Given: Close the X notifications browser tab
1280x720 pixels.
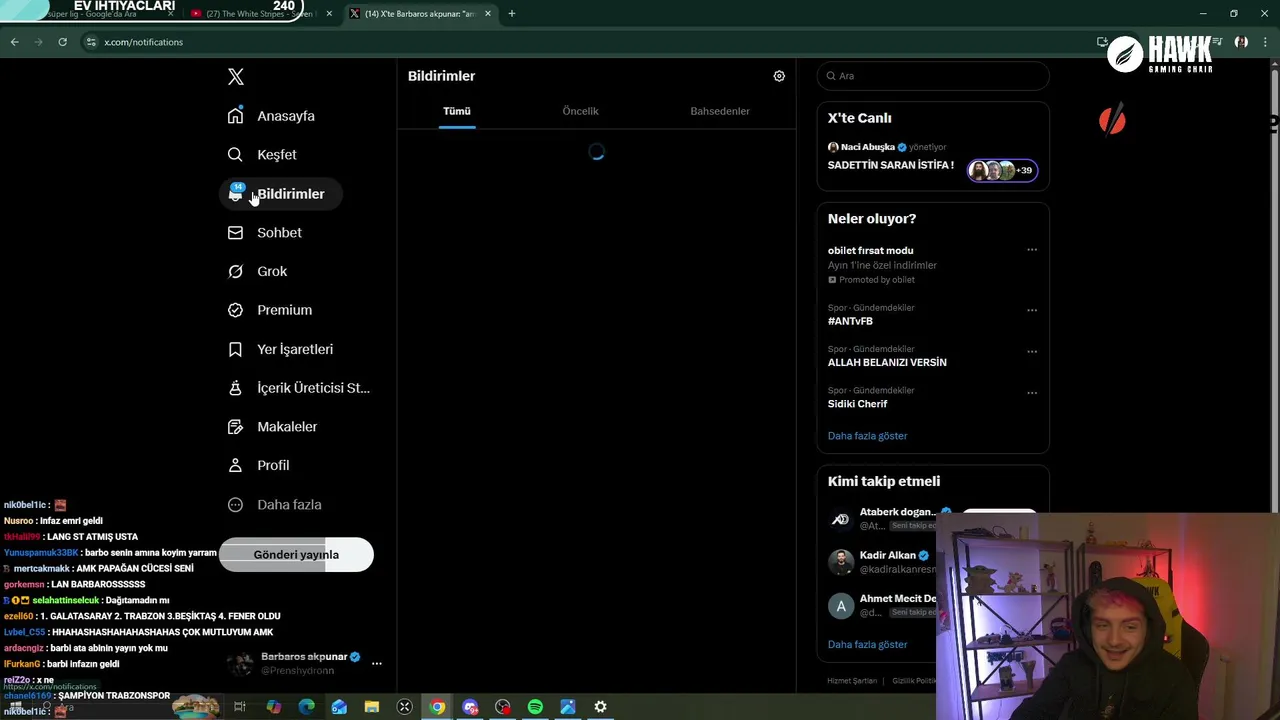Looking at the screenshot, I should [x=486, y=14].
